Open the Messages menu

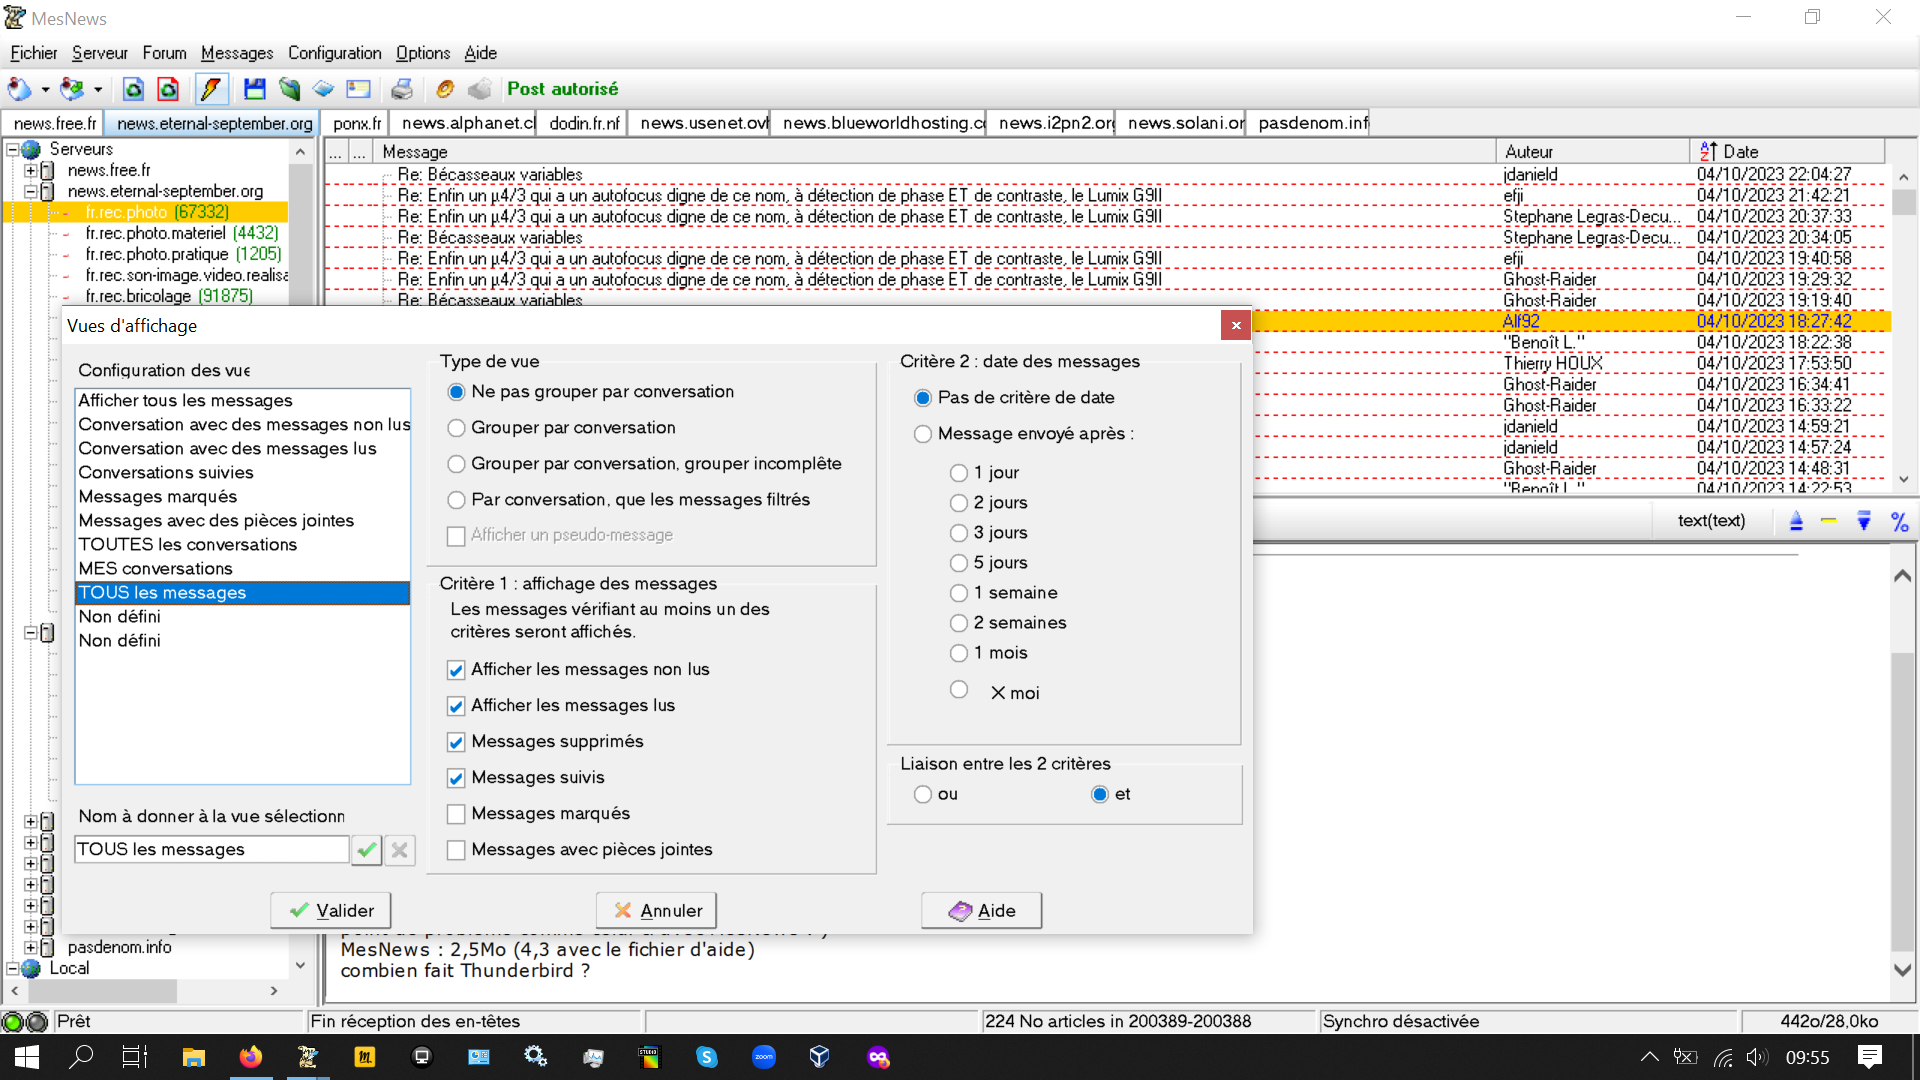pyautogui.click(x=237, y=53)
